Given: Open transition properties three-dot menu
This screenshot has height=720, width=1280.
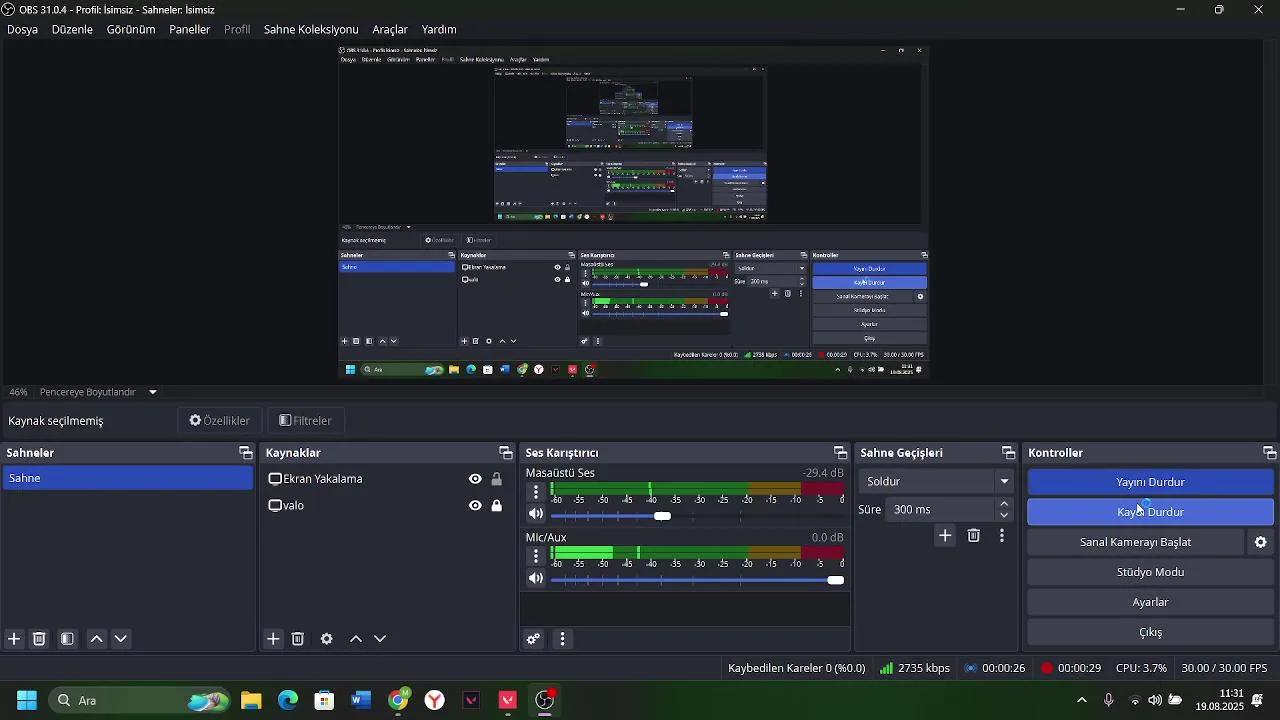Looking at the screenshot, I should pyautogui.click(x=1002, y=536).
